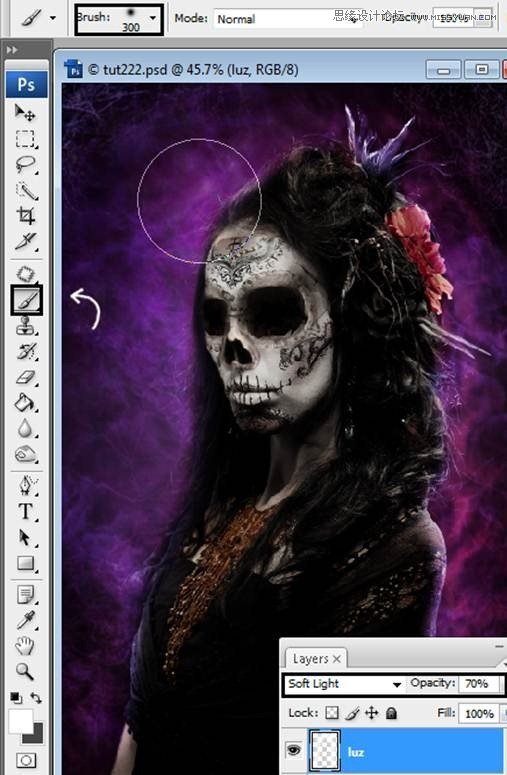Select the Clone Stamp tool
The width and height of the screenshot is (507, 775).
tap(25, 326)
